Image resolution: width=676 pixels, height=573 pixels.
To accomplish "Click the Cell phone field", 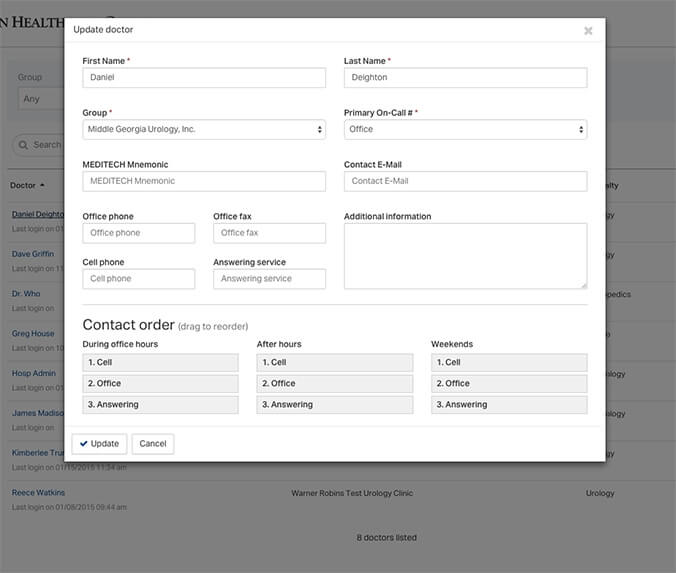I will 138,279.
